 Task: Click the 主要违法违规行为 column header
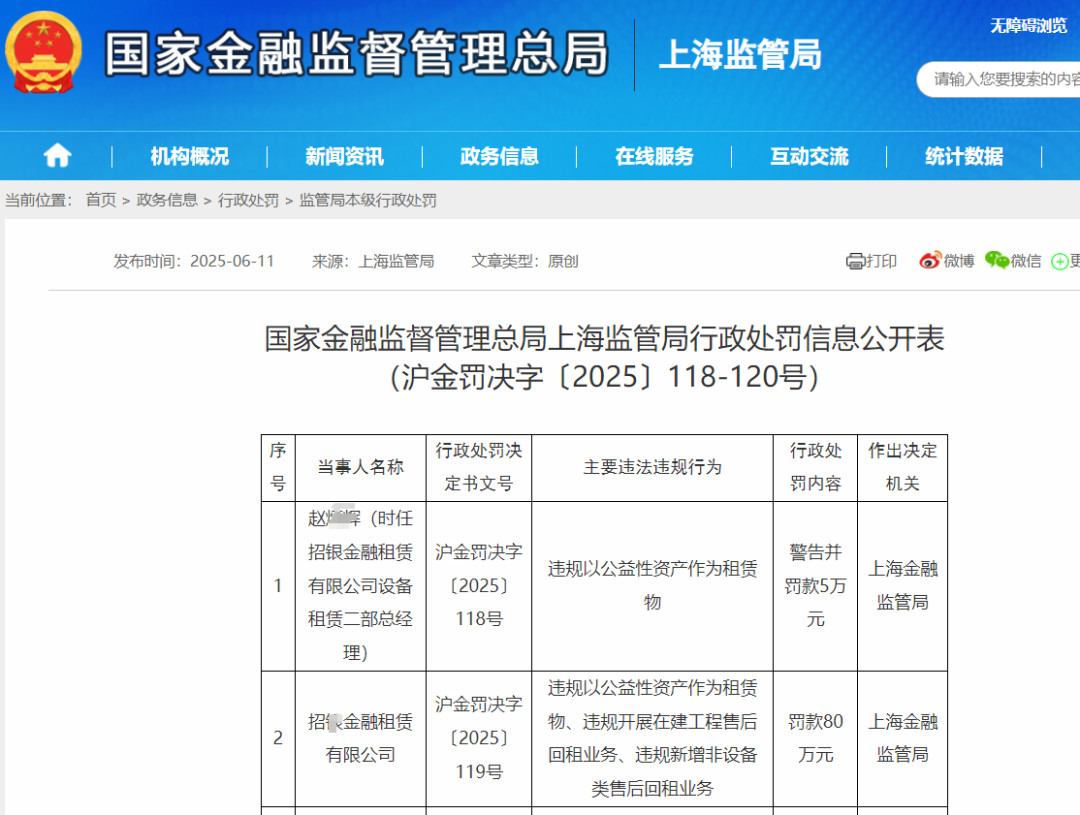[x=652, y=467]
